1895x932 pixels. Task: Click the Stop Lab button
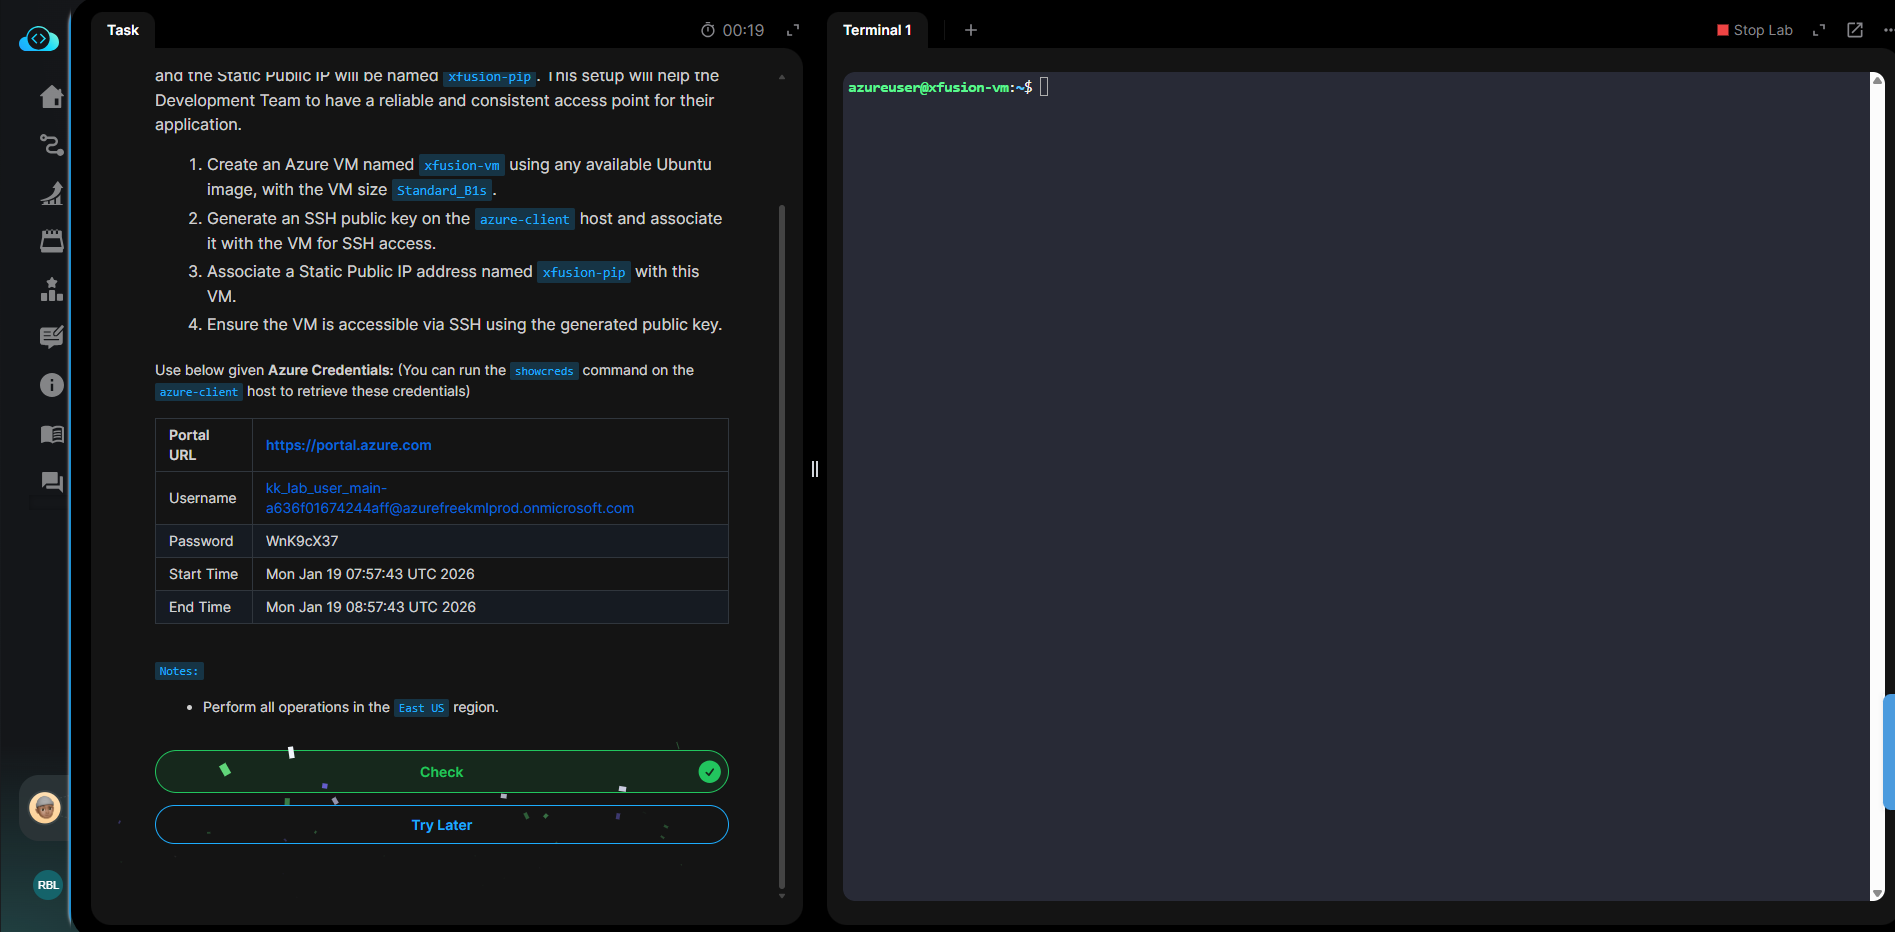pos(1755,30)
